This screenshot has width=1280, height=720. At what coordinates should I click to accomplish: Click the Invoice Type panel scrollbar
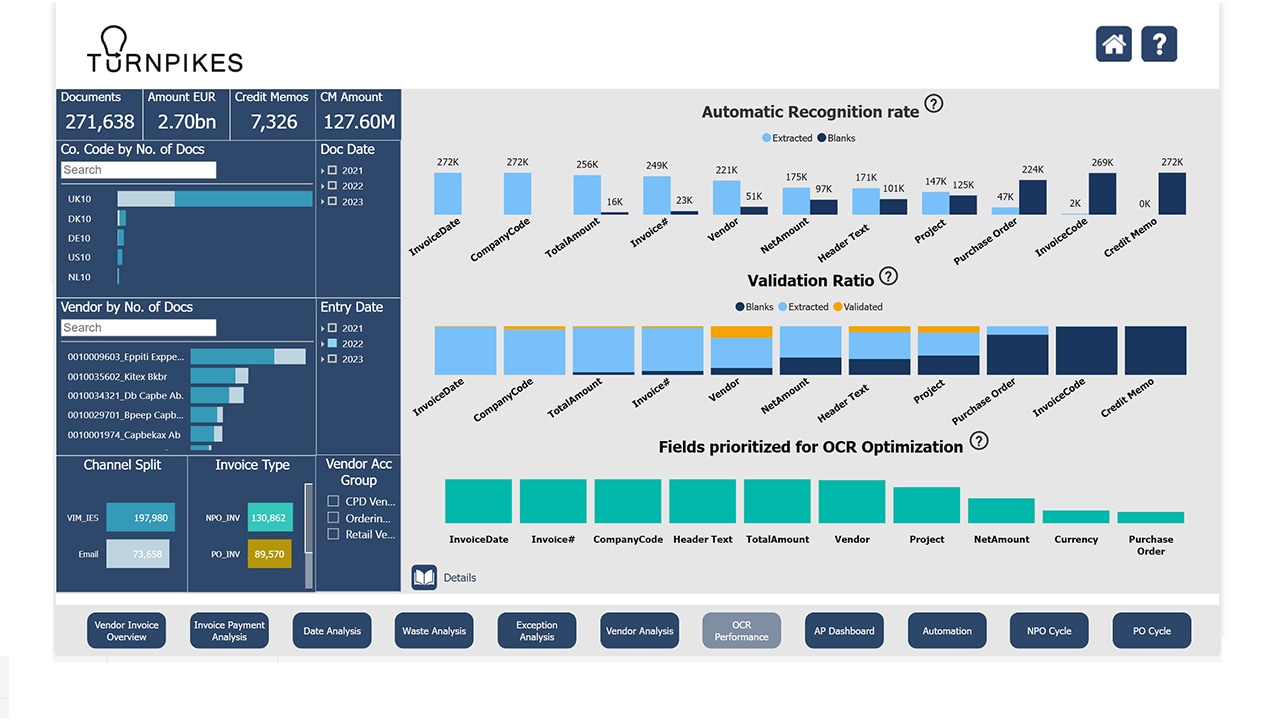309,535
